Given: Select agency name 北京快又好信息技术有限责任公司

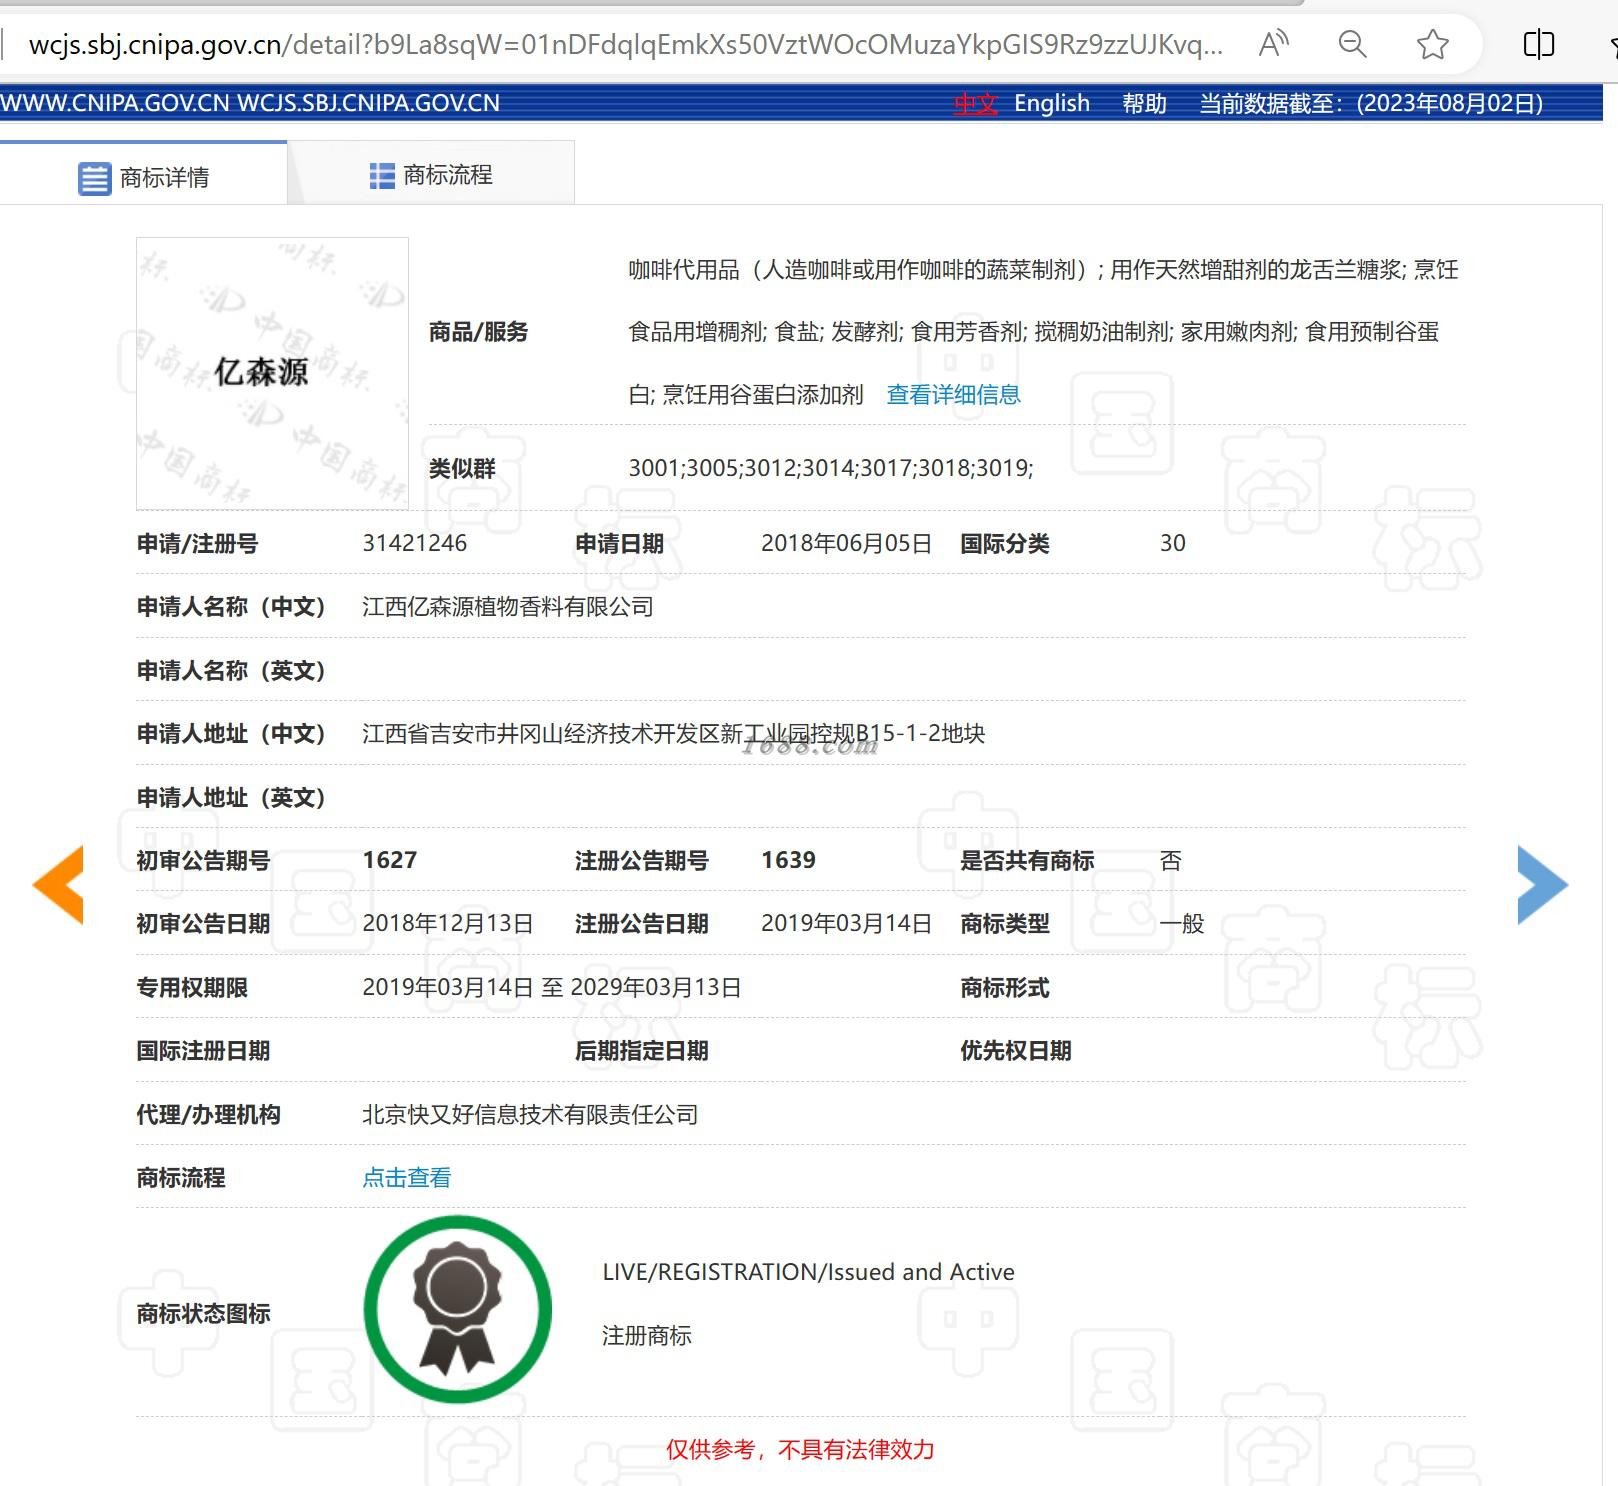Looking at the screenshot, I should pos(530,1115).
